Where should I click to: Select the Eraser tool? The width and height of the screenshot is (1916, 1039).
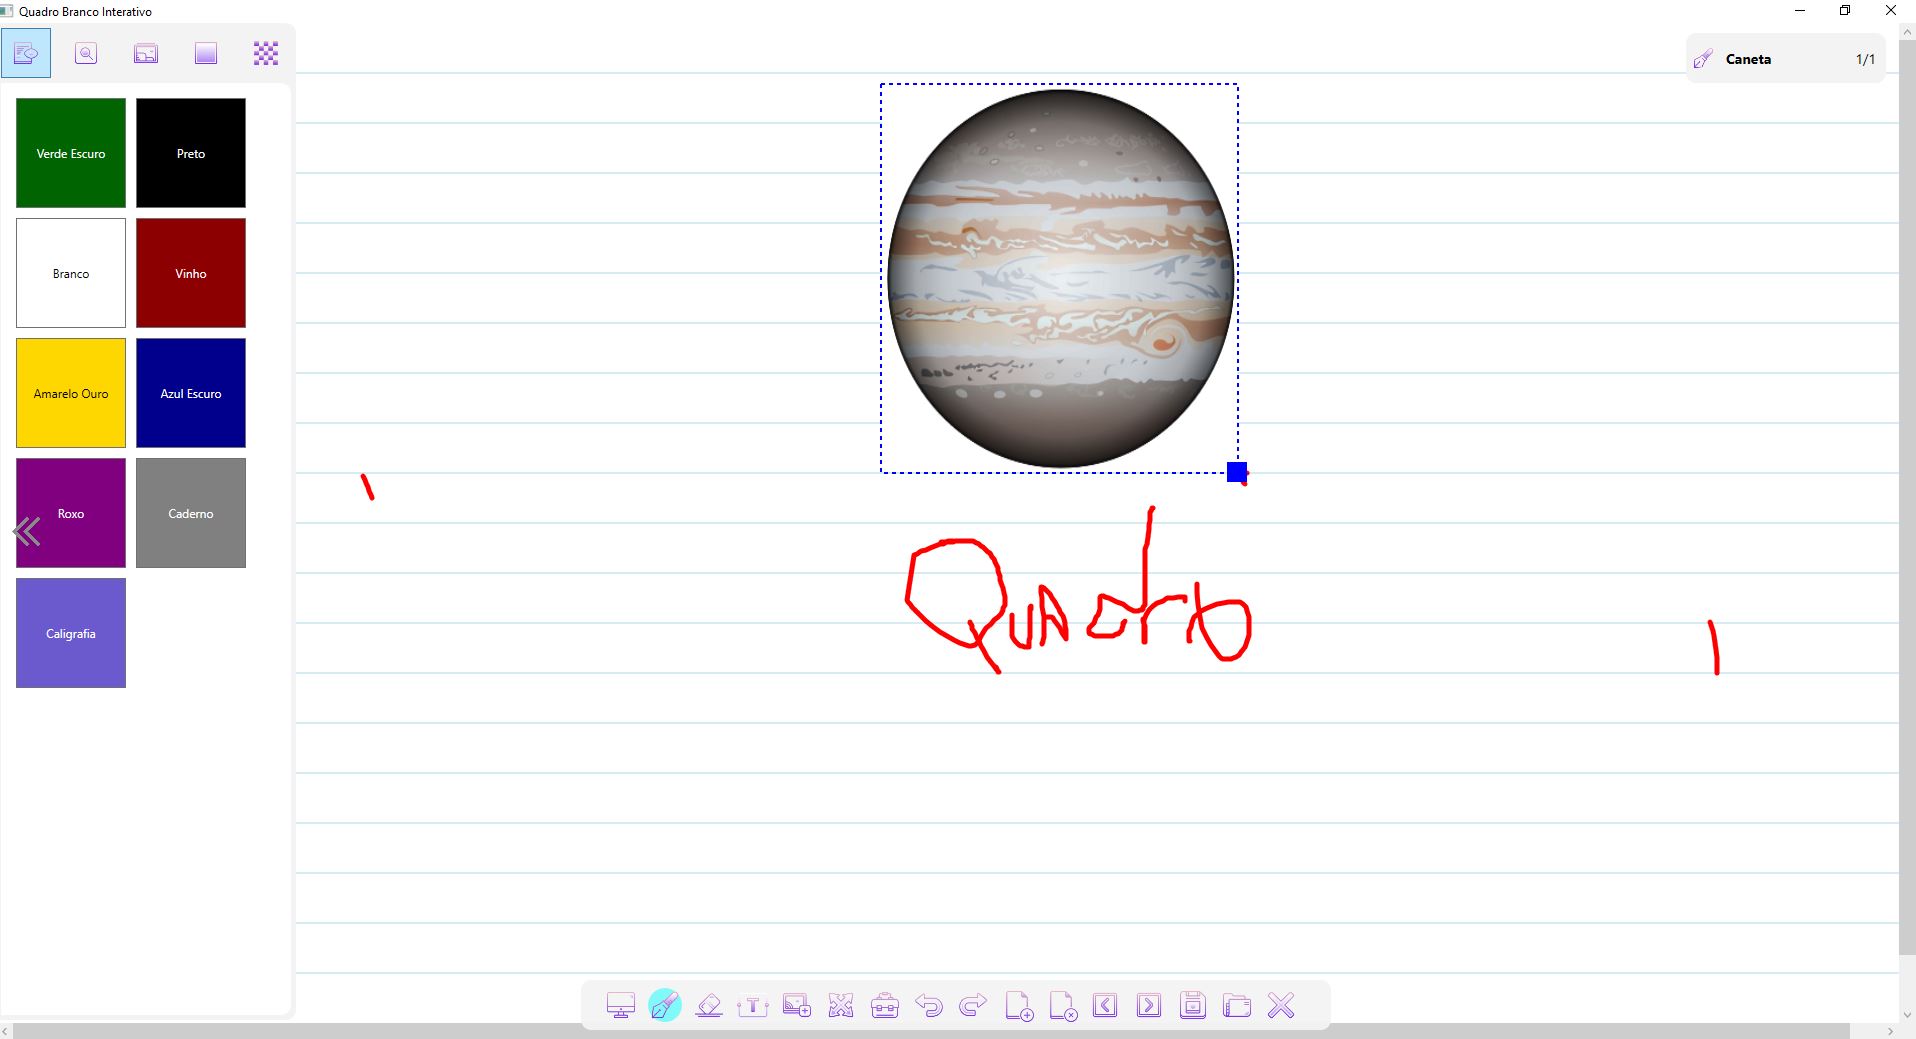pyautogui.click(x=709, y=1006)
